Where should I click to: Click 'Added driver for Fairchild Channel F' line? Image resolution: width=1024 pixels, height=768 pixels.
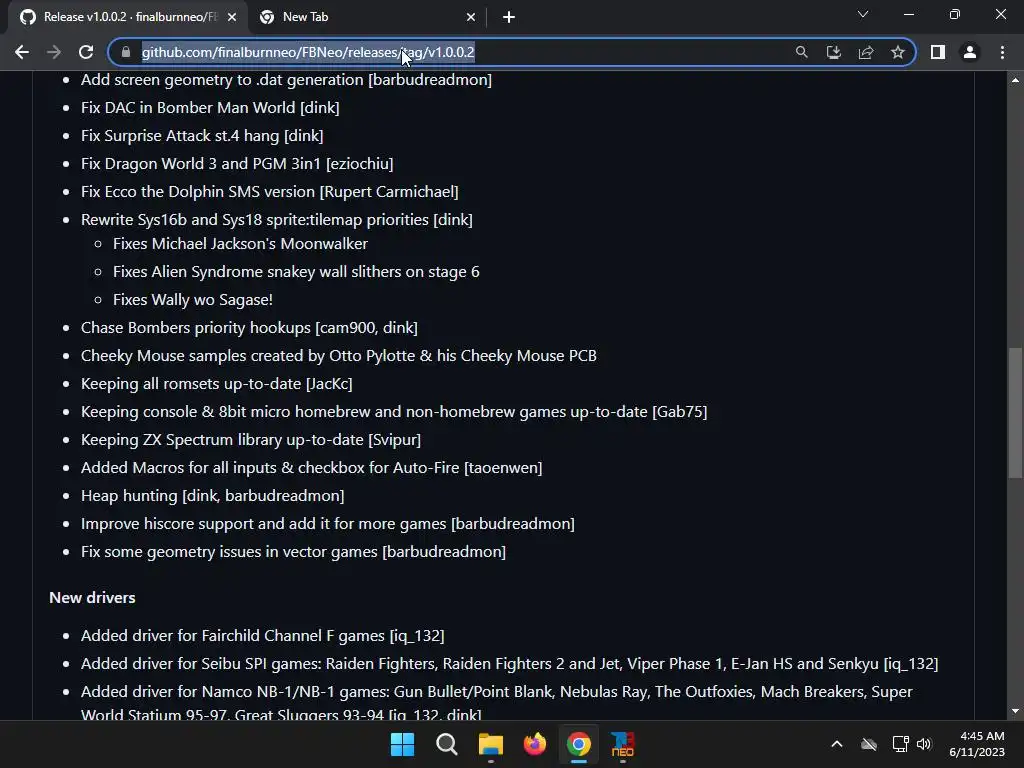(263, 636)
